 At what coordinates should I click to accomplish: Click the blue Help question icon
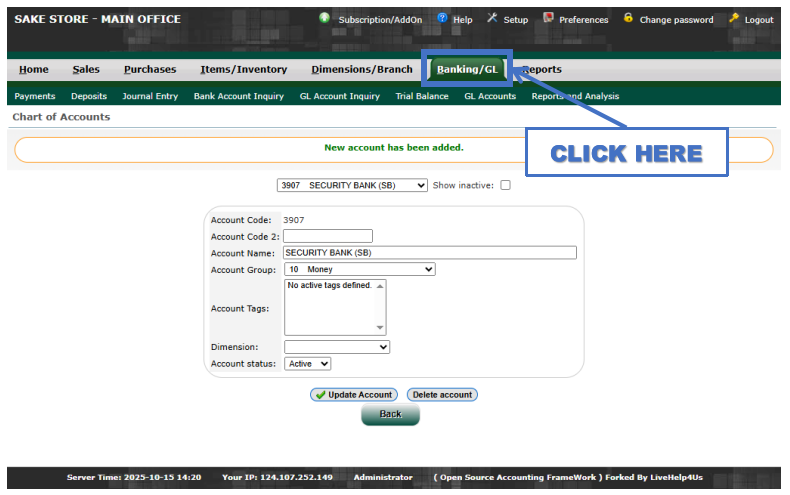(442, 18)
